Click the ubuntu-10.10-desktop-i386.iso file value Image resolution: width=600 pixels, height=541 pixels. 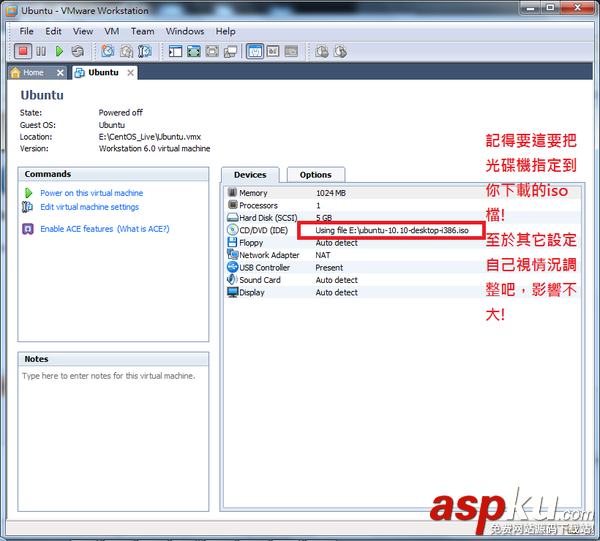click(392, 230)
